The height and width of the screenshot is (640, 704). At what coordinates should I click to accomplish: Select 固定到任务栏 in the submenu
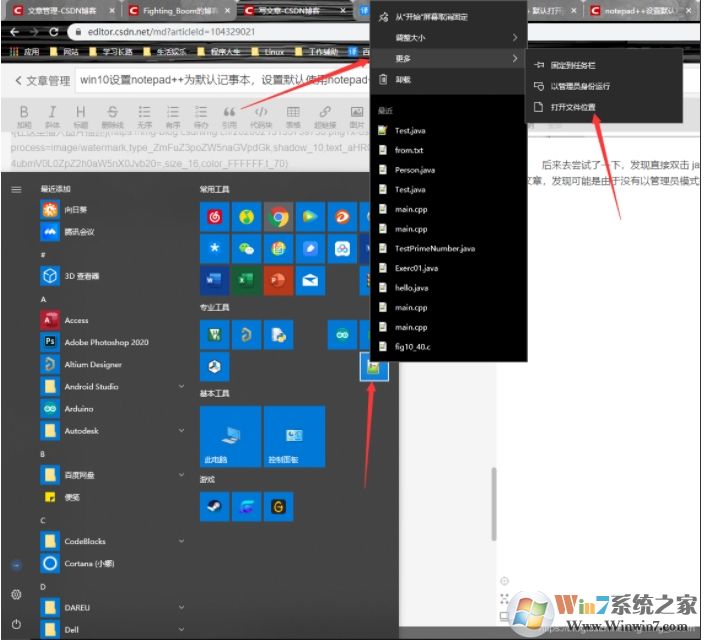pos(603,65)
